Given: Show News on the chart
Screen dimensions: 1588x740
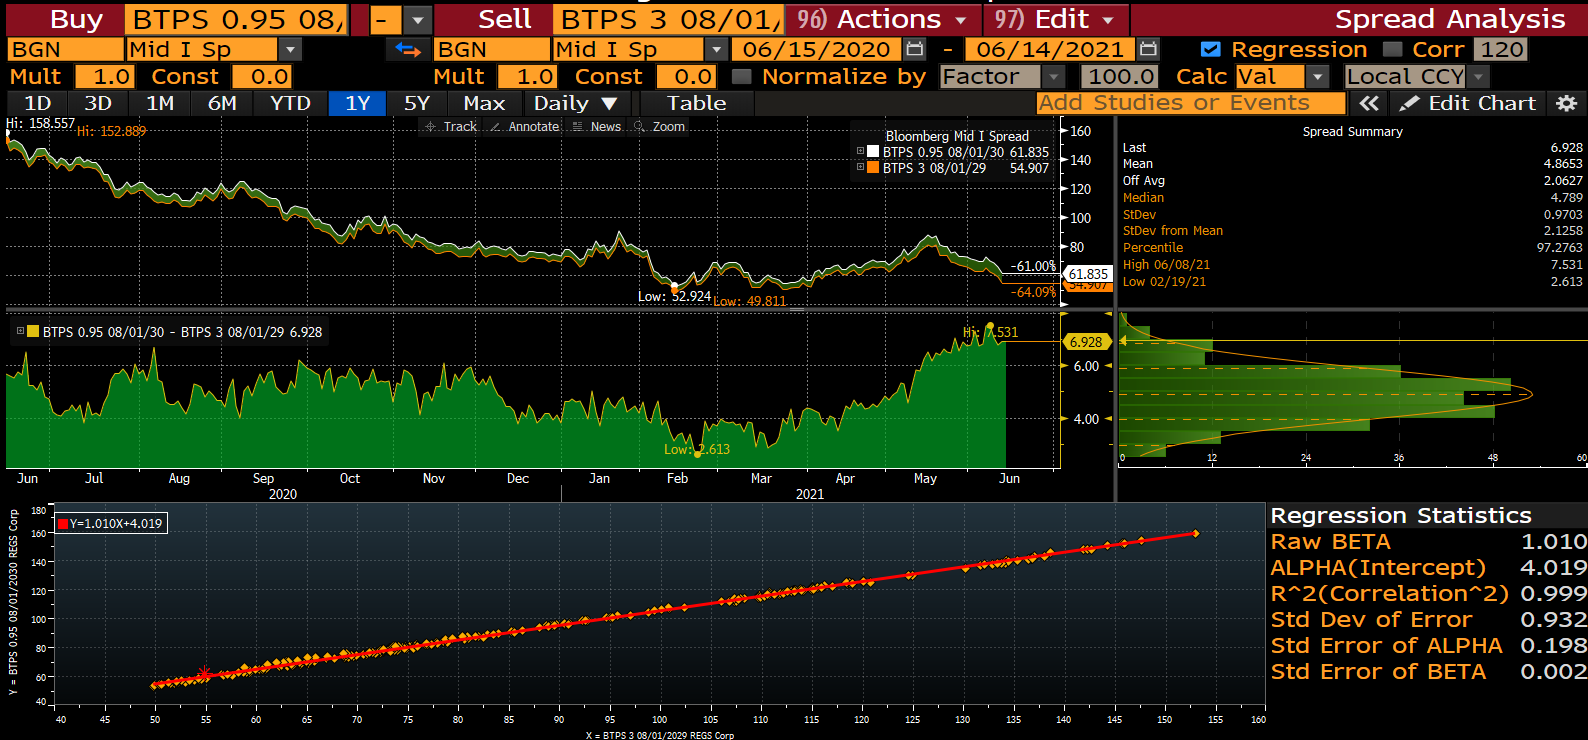Looking at the screenshot, I should point(597,126).
